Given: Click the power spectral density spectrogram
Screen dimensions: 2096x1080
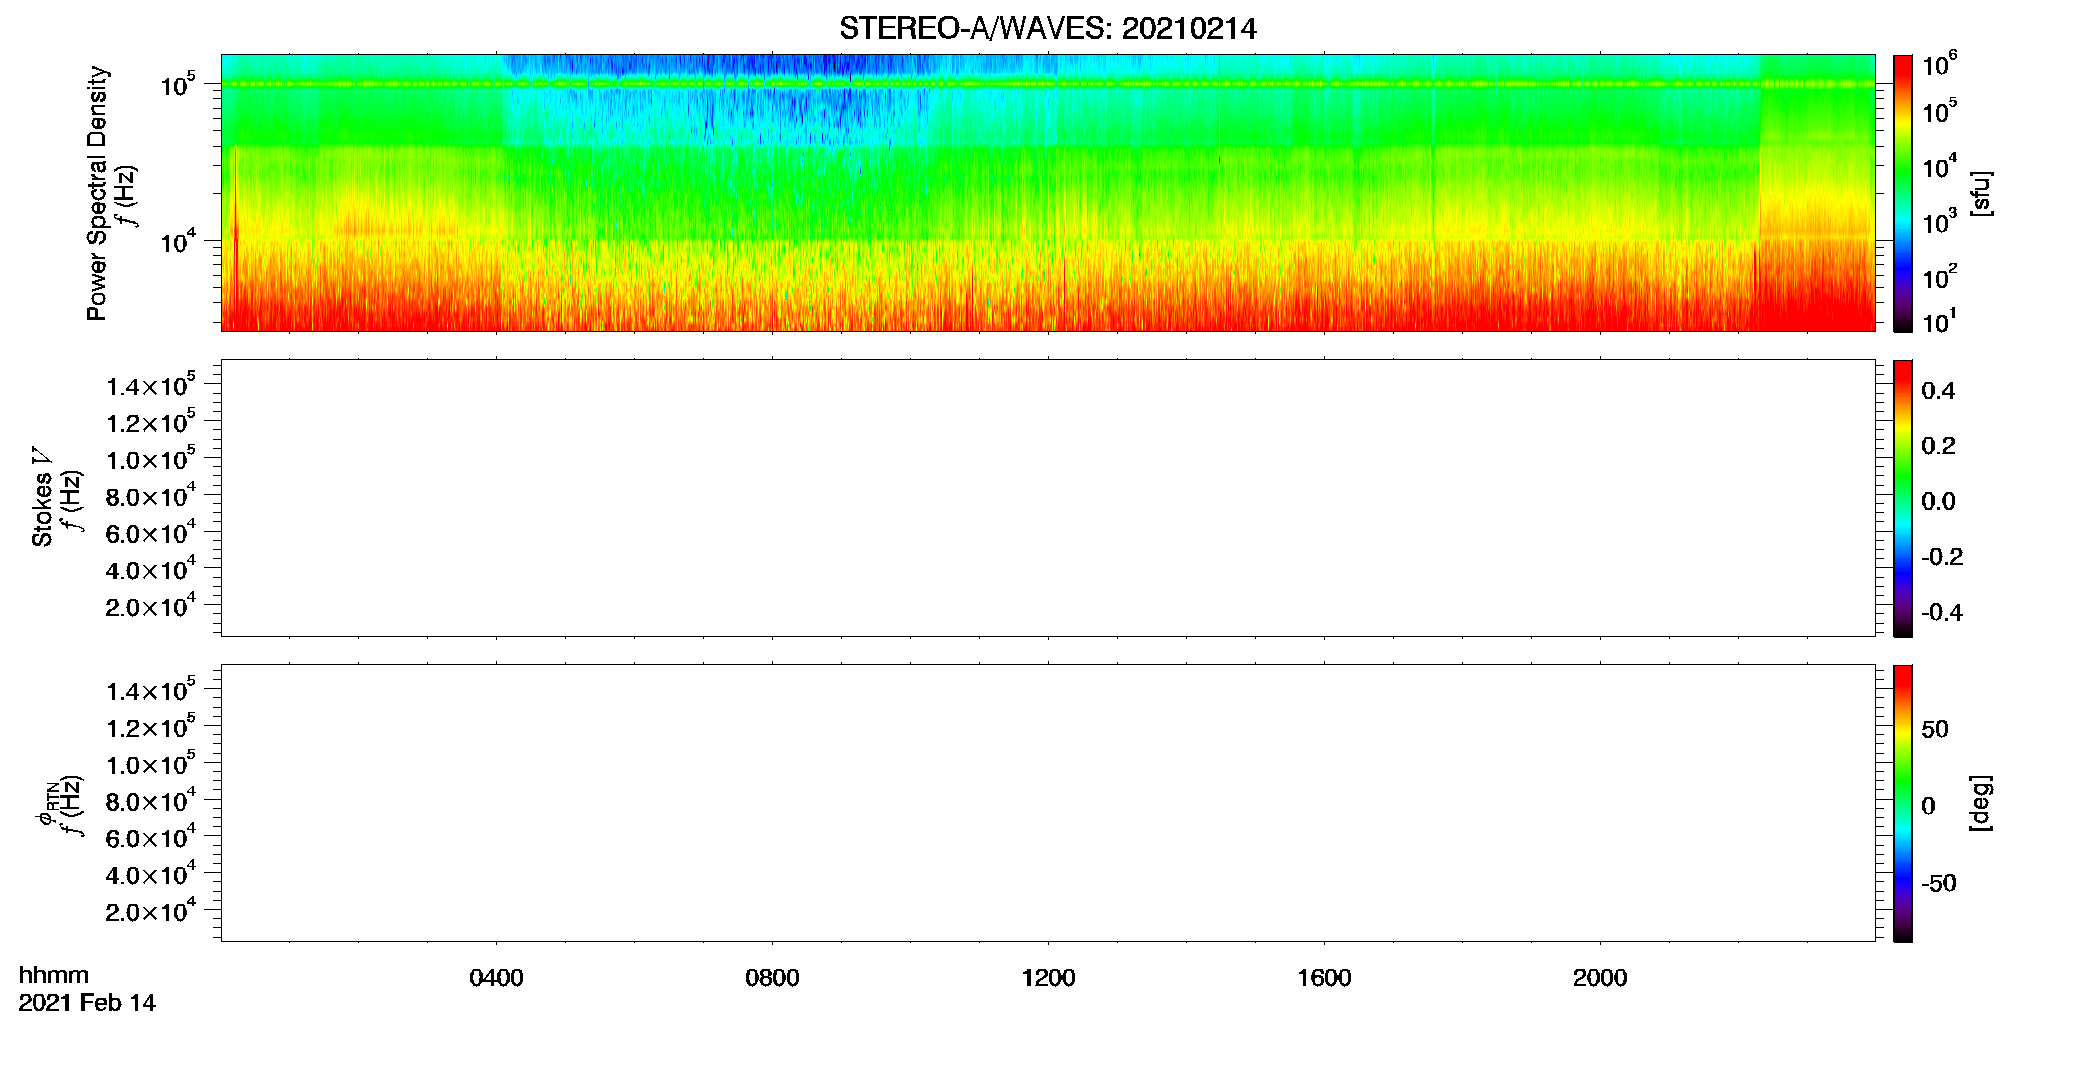Looking at the screenshot, I should (x=1048, y=193).
